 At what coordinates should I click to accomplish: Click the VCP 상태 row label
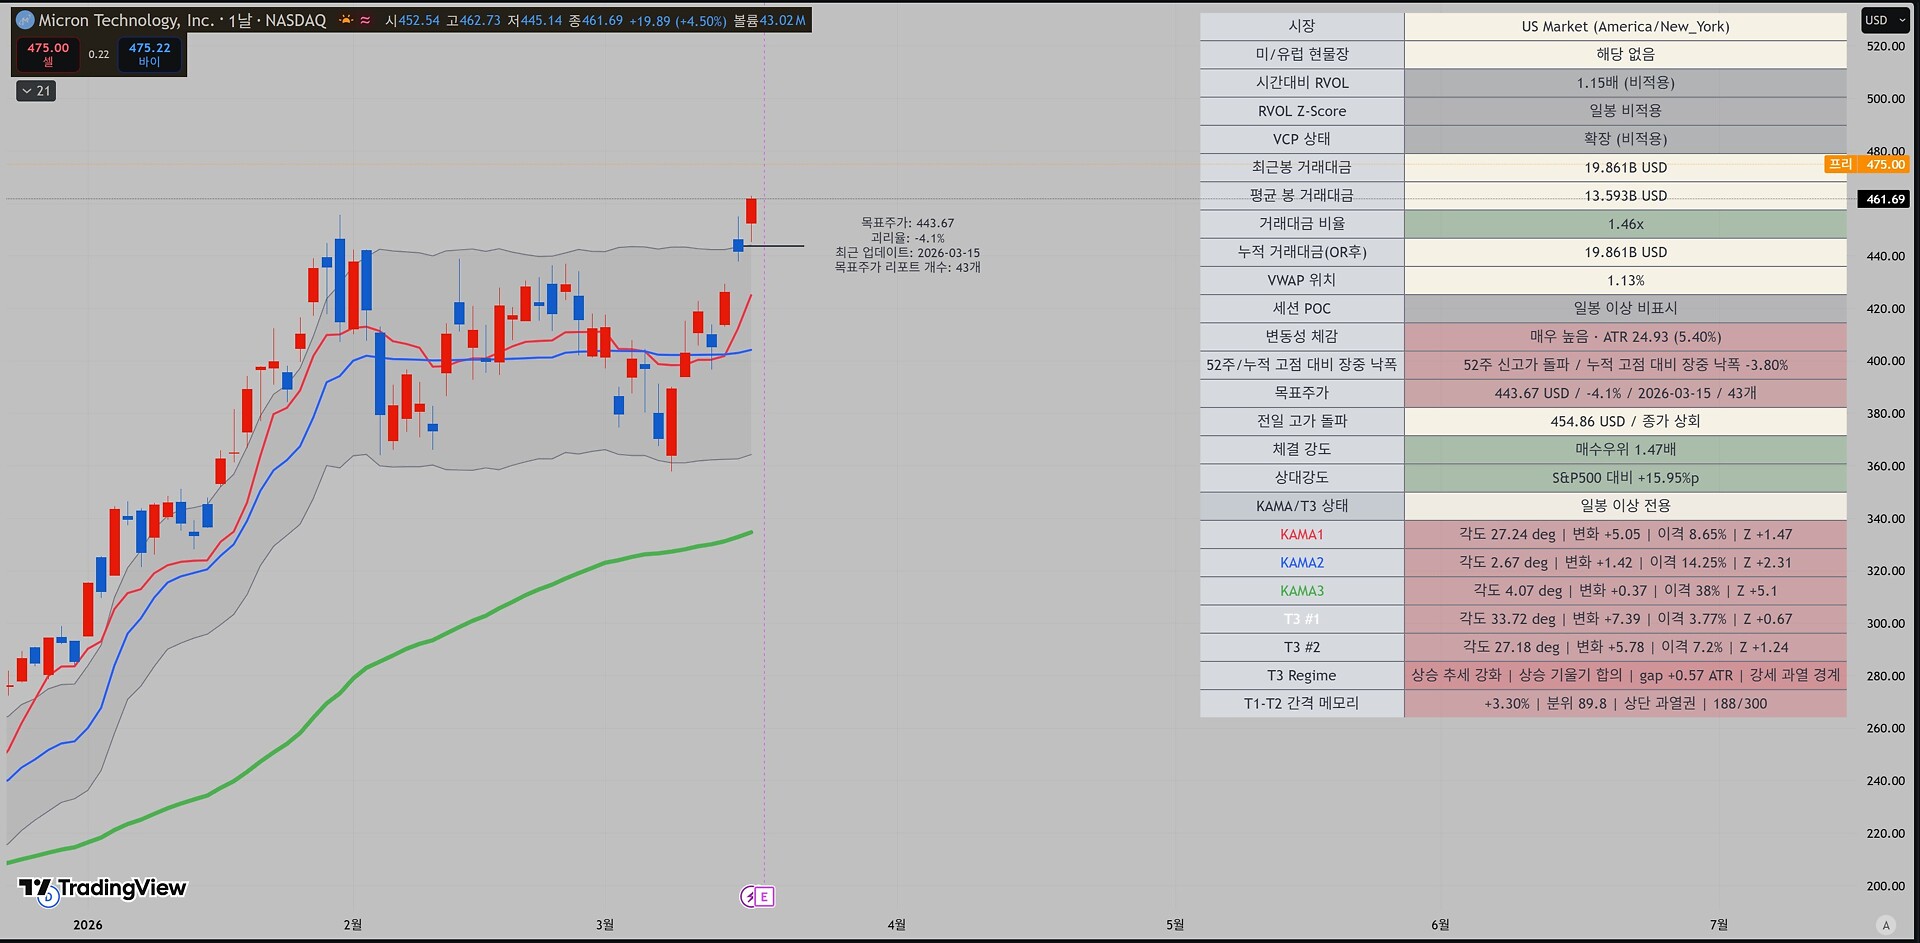click(x=1302, y=139)
